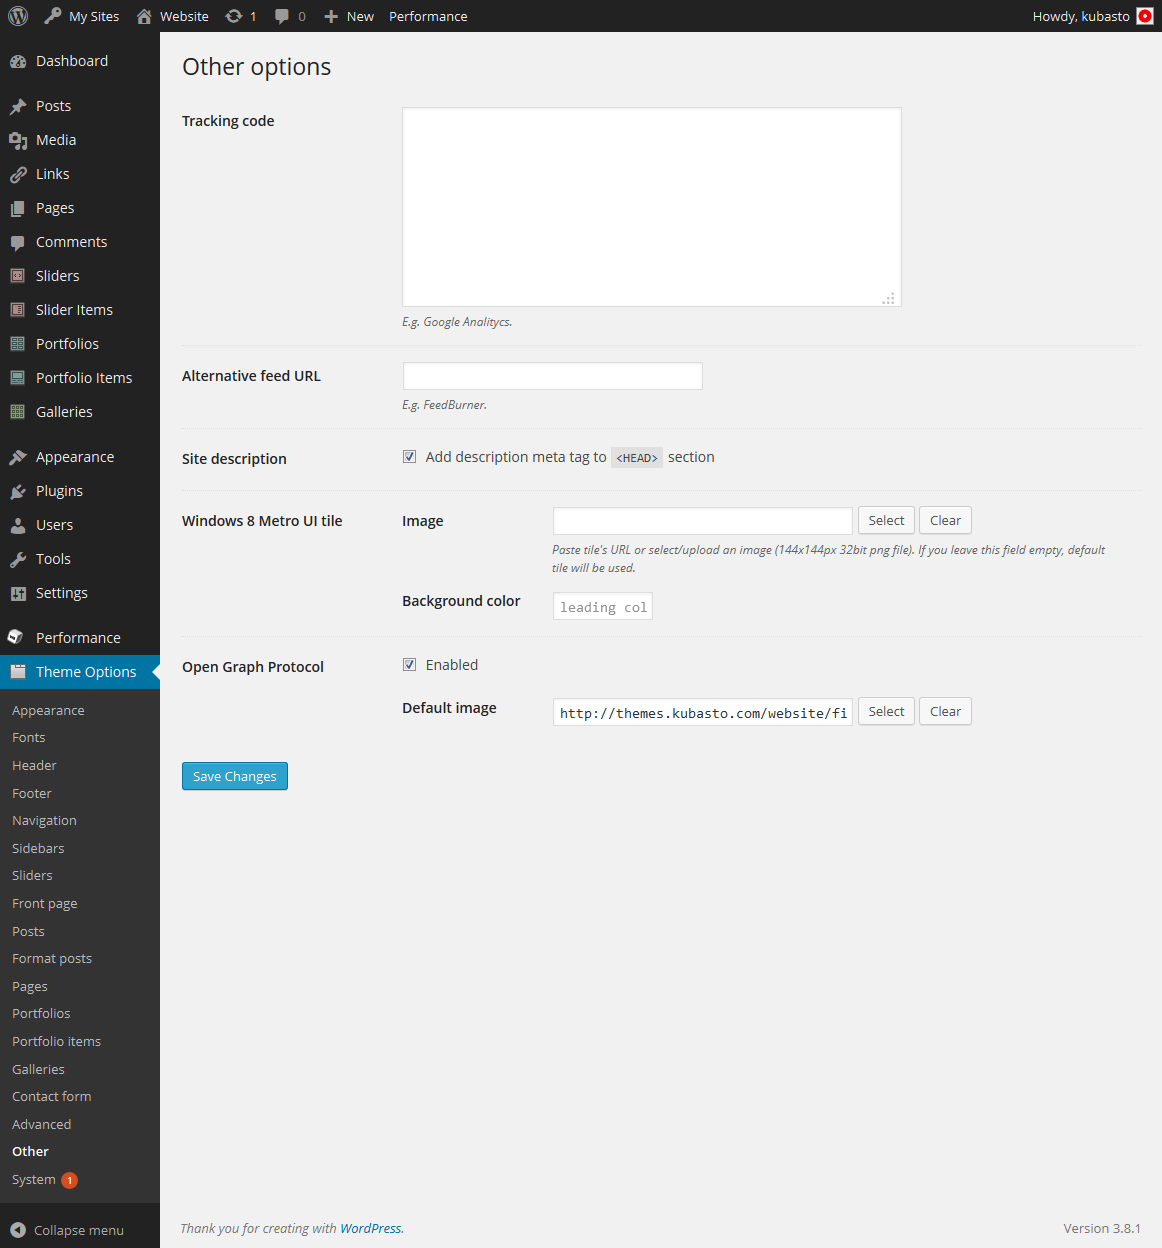Click the Background color picker field
The height and width of the screenshot is (1248, 1162).
(602, 607)
